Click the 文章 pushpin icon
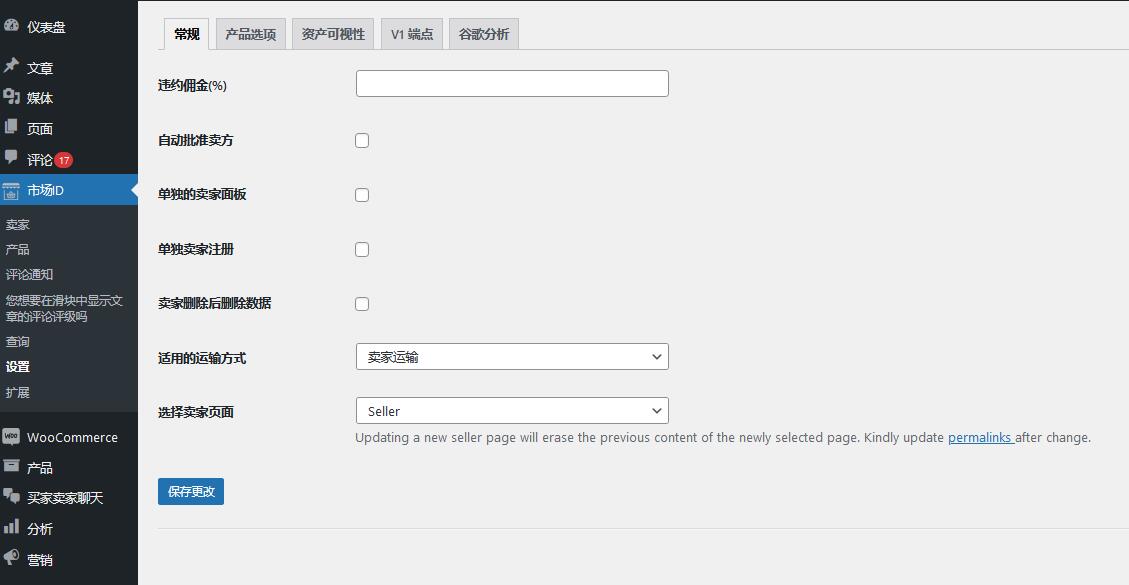 [11, 66]
